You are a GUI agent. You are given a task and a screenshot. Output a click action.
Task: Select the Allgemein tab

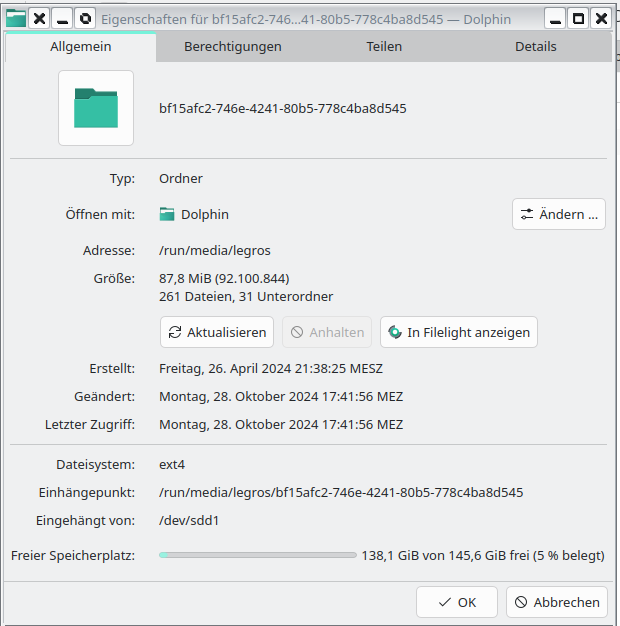[81, 47]
